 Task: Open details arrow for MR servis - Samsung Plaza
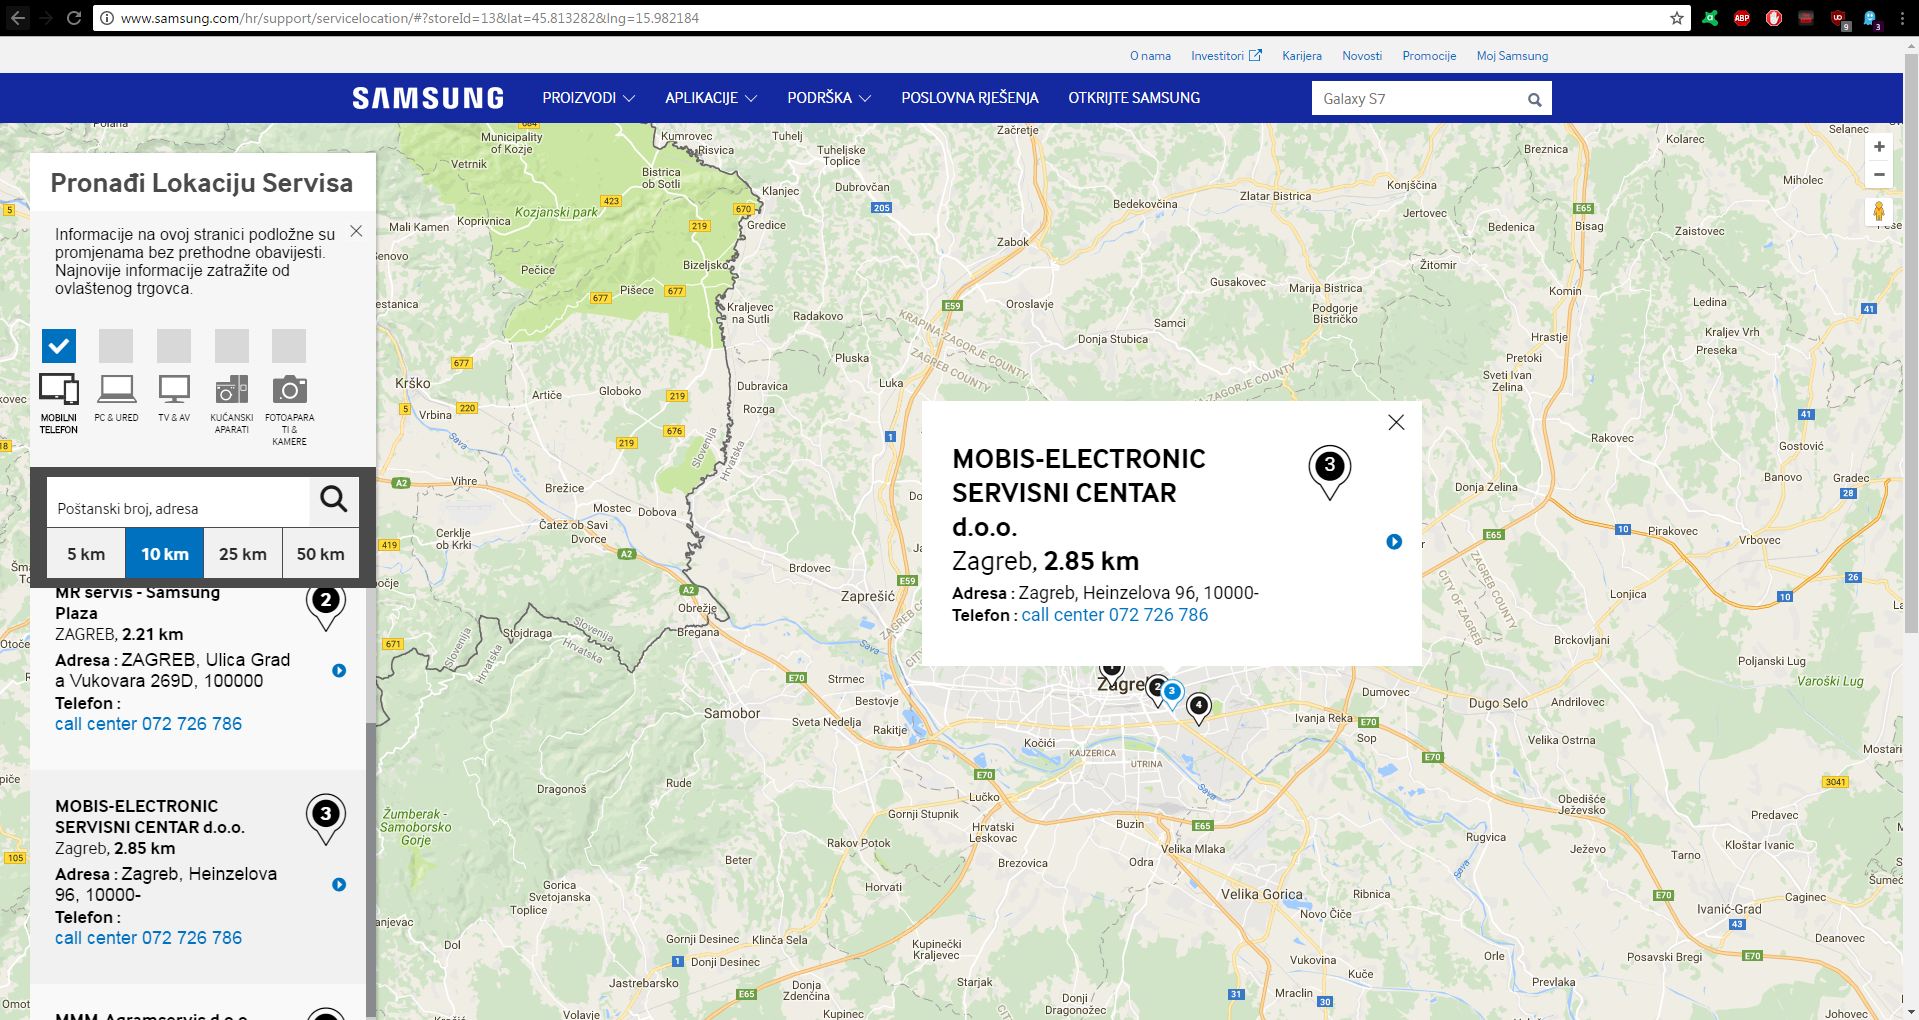point(339,671)
